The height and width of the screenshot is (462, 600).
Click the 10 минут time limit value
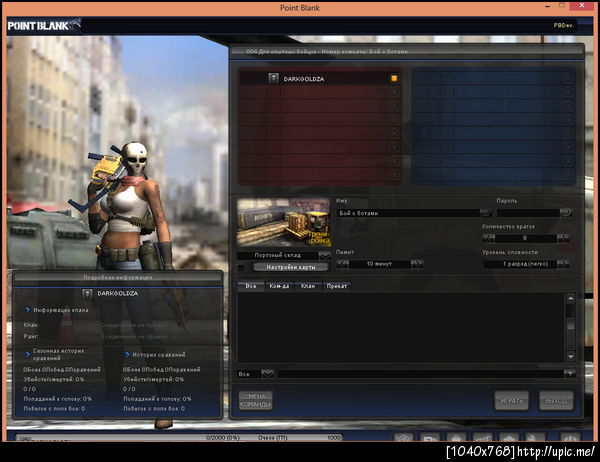380,264
